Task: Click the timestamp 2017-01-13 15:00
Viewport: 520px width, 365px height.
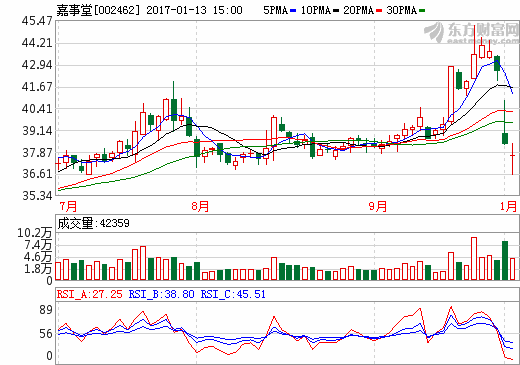Action: (x=194, y=10)
